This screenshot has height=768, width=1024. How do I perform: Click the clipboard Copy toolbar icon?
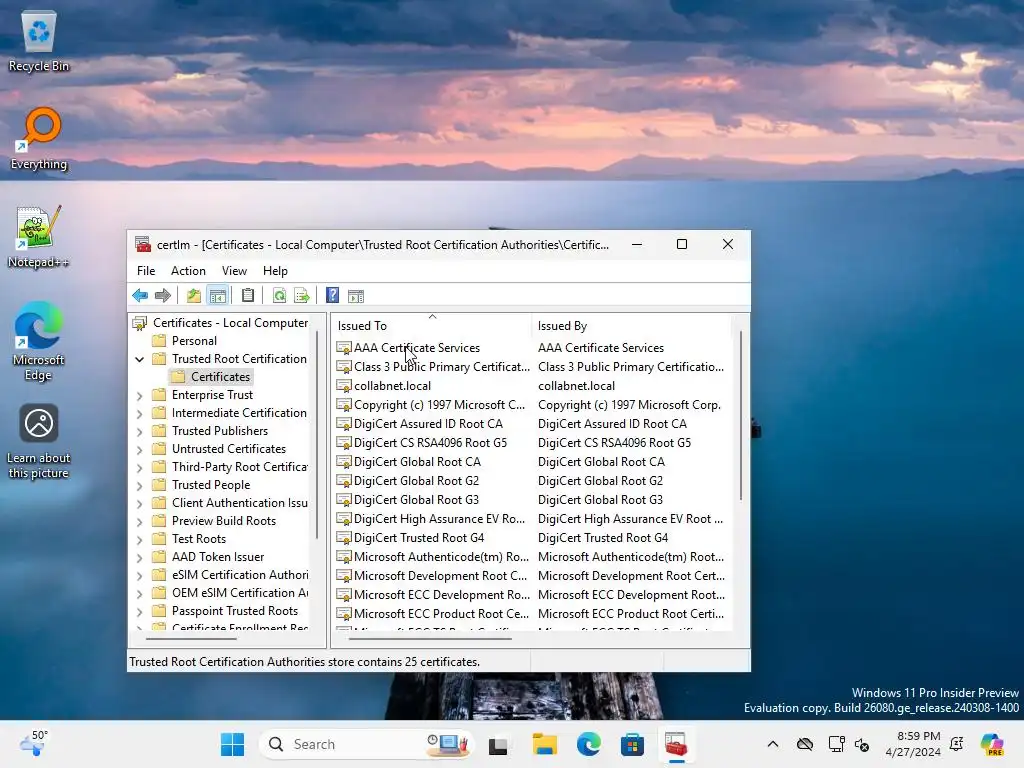[248, 296]
